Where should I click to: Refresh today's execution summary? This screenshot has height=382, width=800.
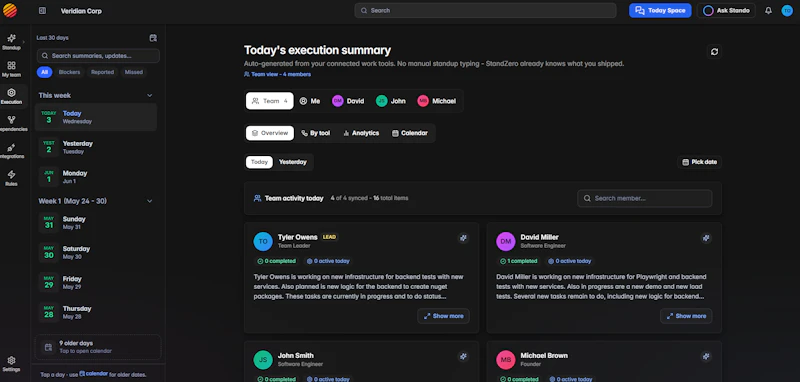714,52
